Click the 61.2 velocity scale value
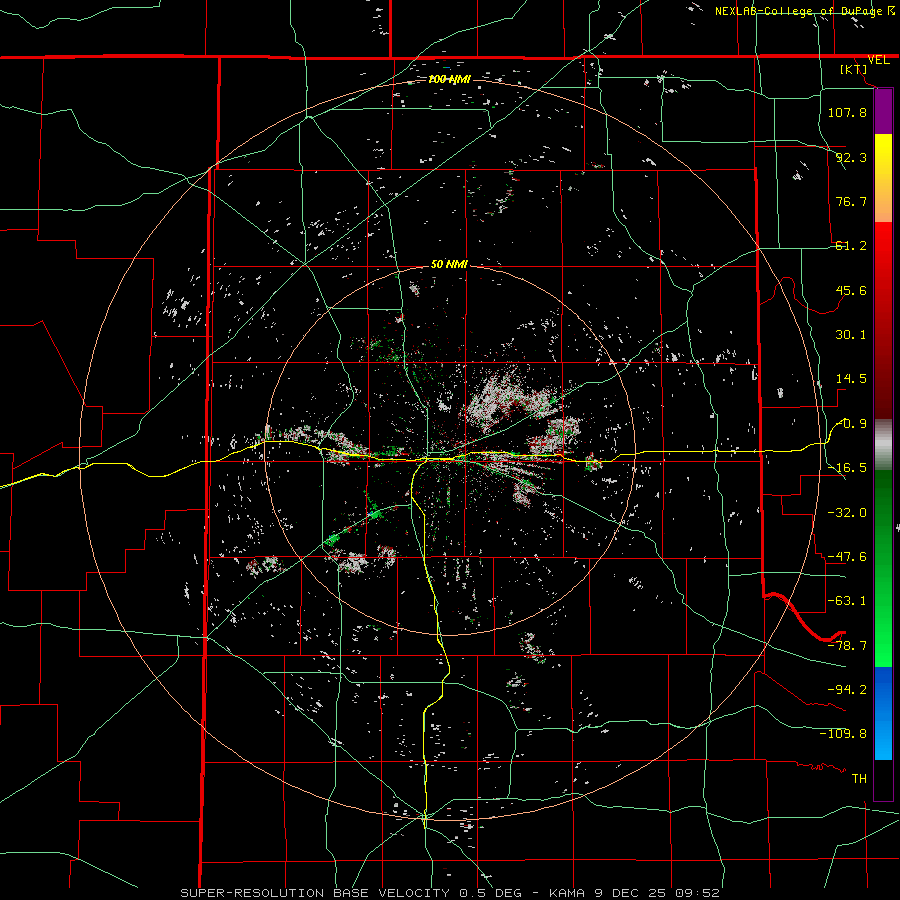The width and height of the screenshot is (900, 900). (x=851, y=246)
